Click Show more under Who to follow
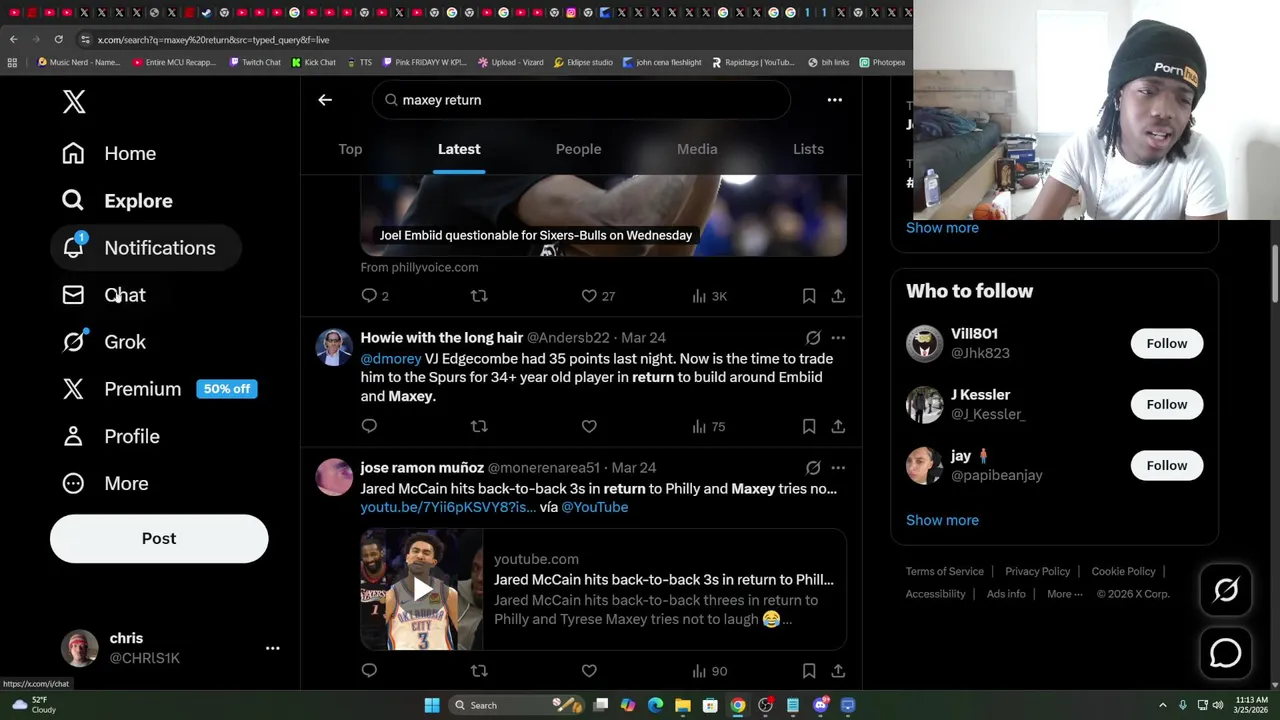The height and width of the screenshot is (720, 1280). pos(942,520)
